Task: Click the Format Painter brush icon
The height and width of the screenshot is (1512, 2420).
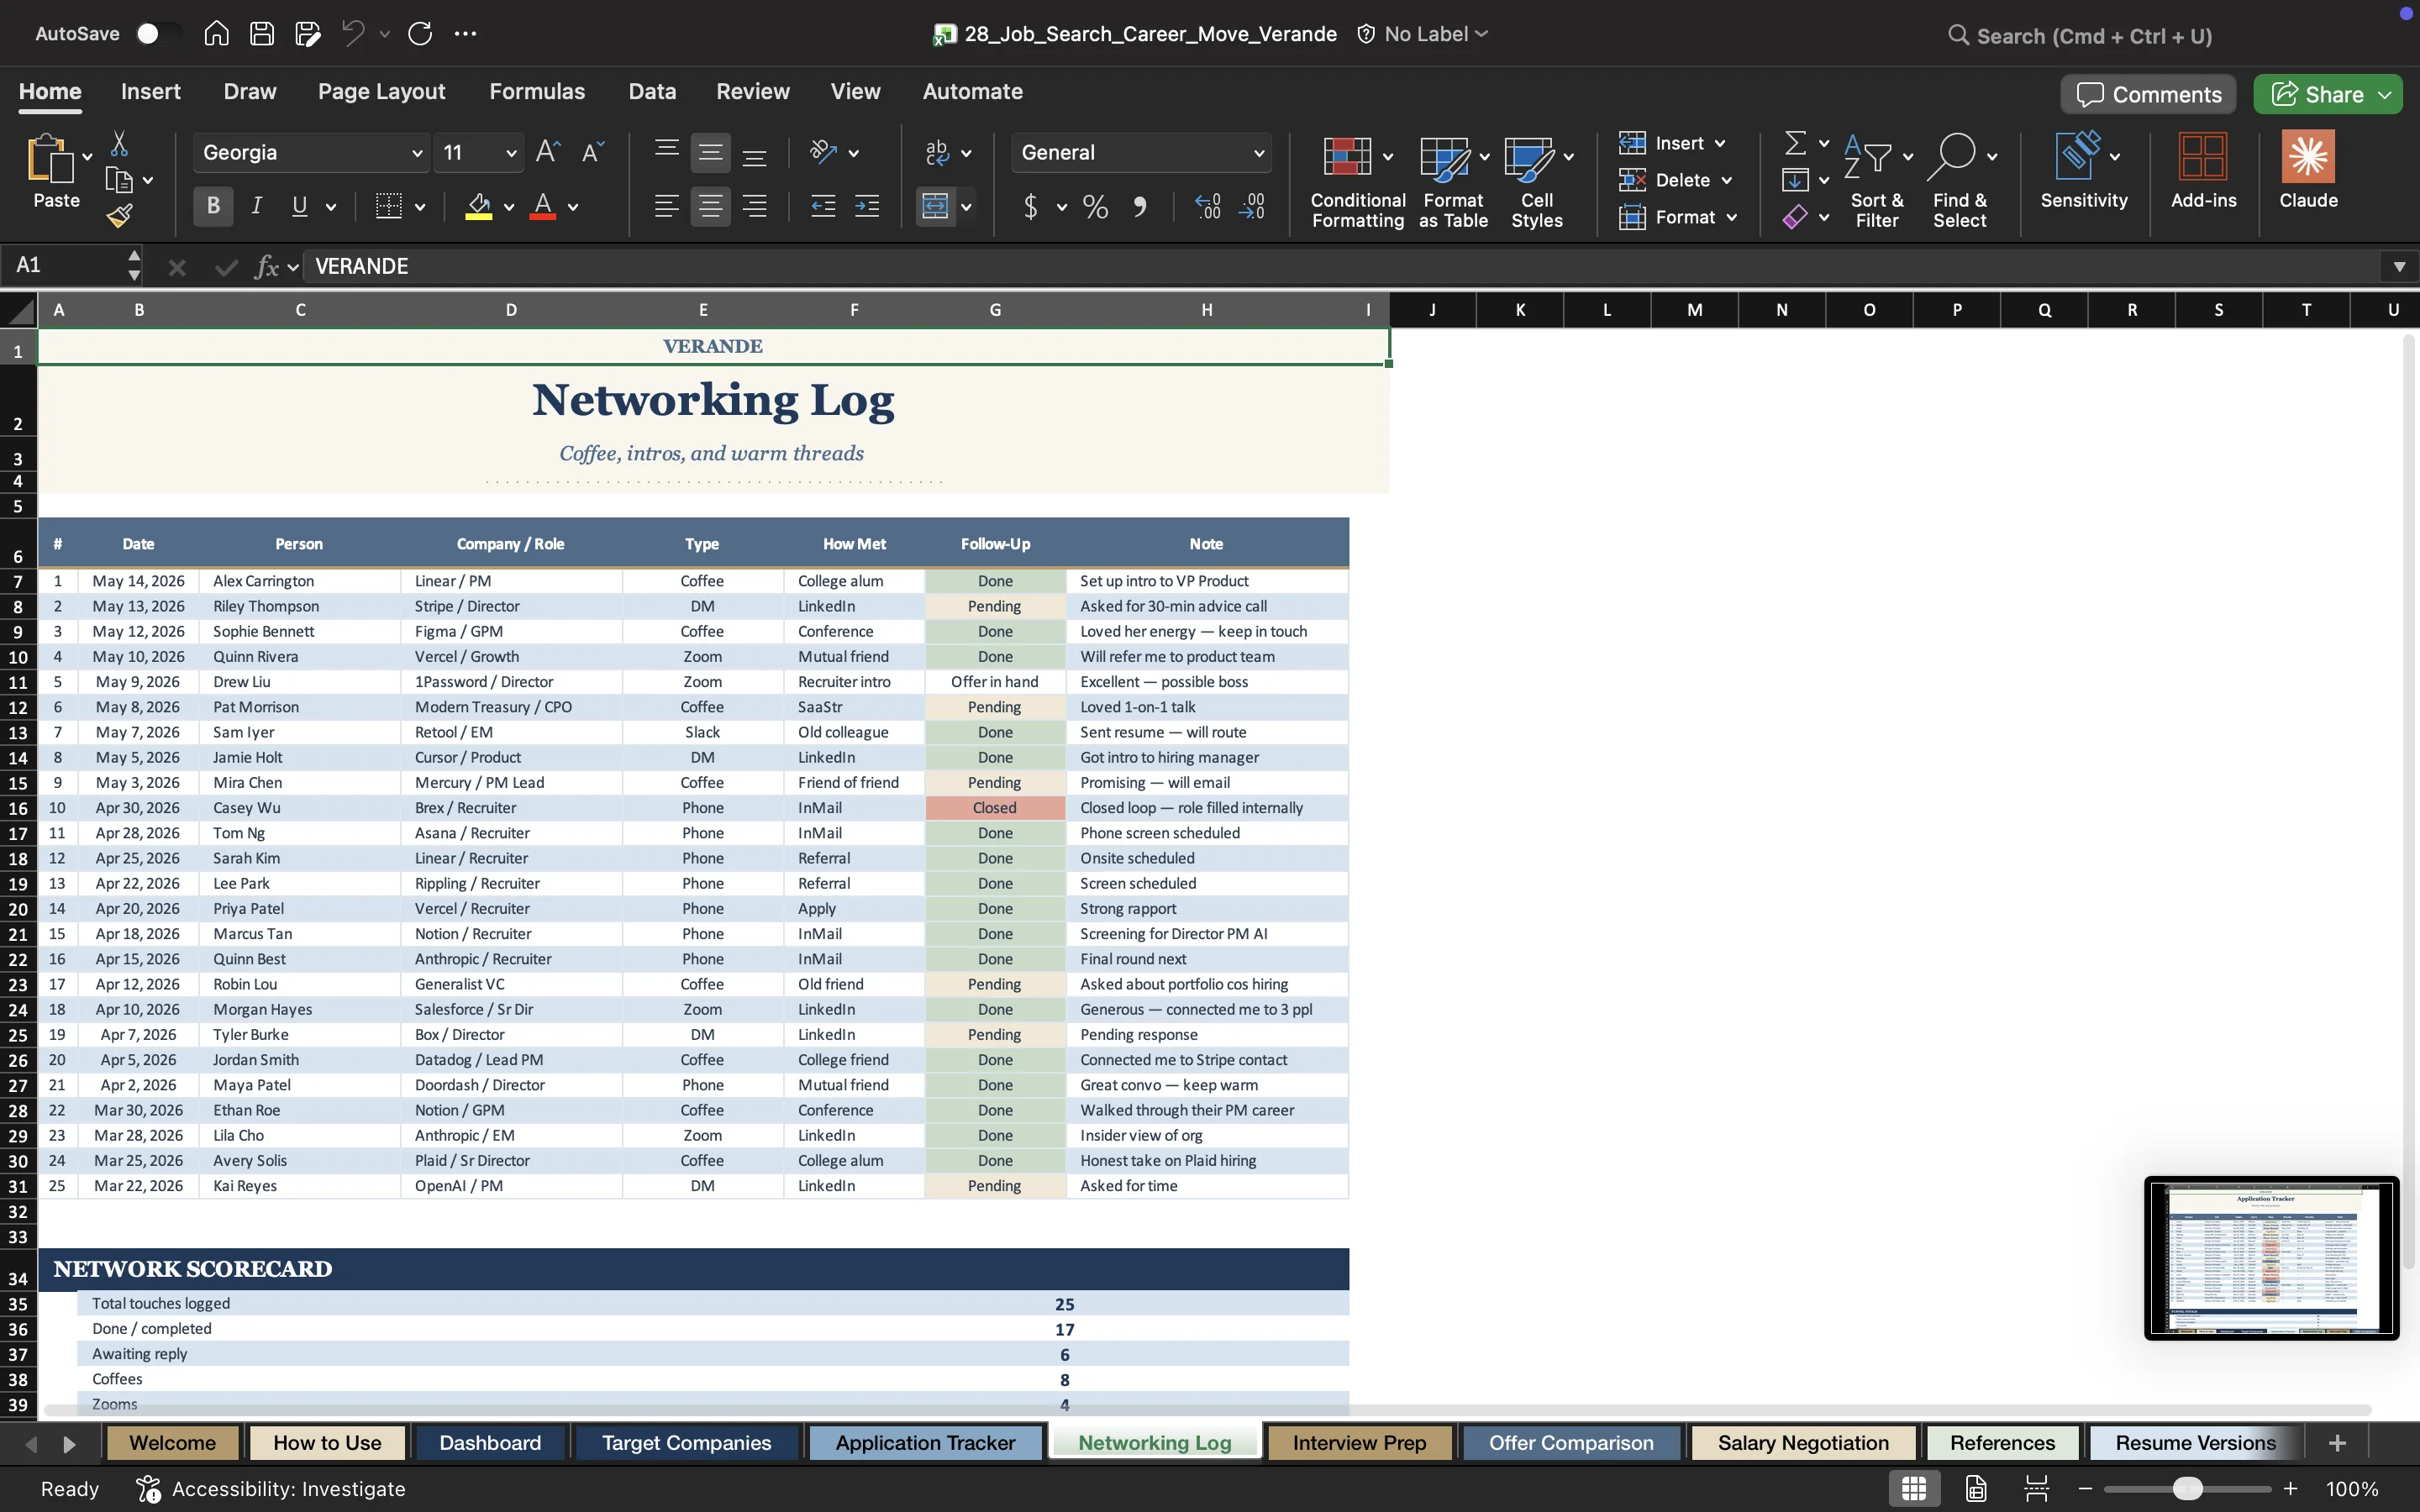Action: click(x=120, y=216)
